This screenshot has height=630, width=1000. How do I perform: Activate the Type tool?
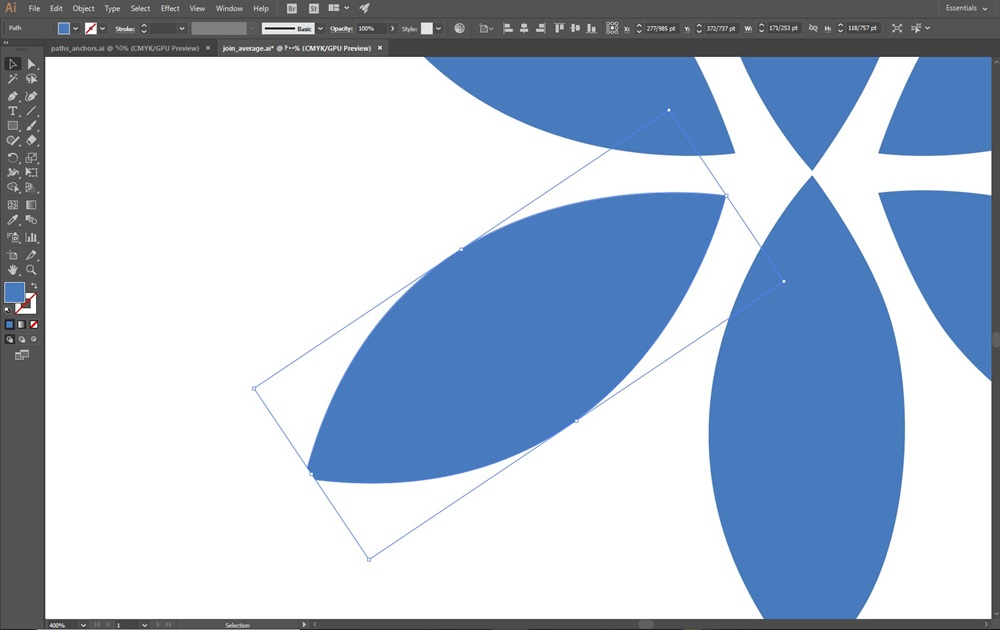pyautogui.click(x=12, y=111)
